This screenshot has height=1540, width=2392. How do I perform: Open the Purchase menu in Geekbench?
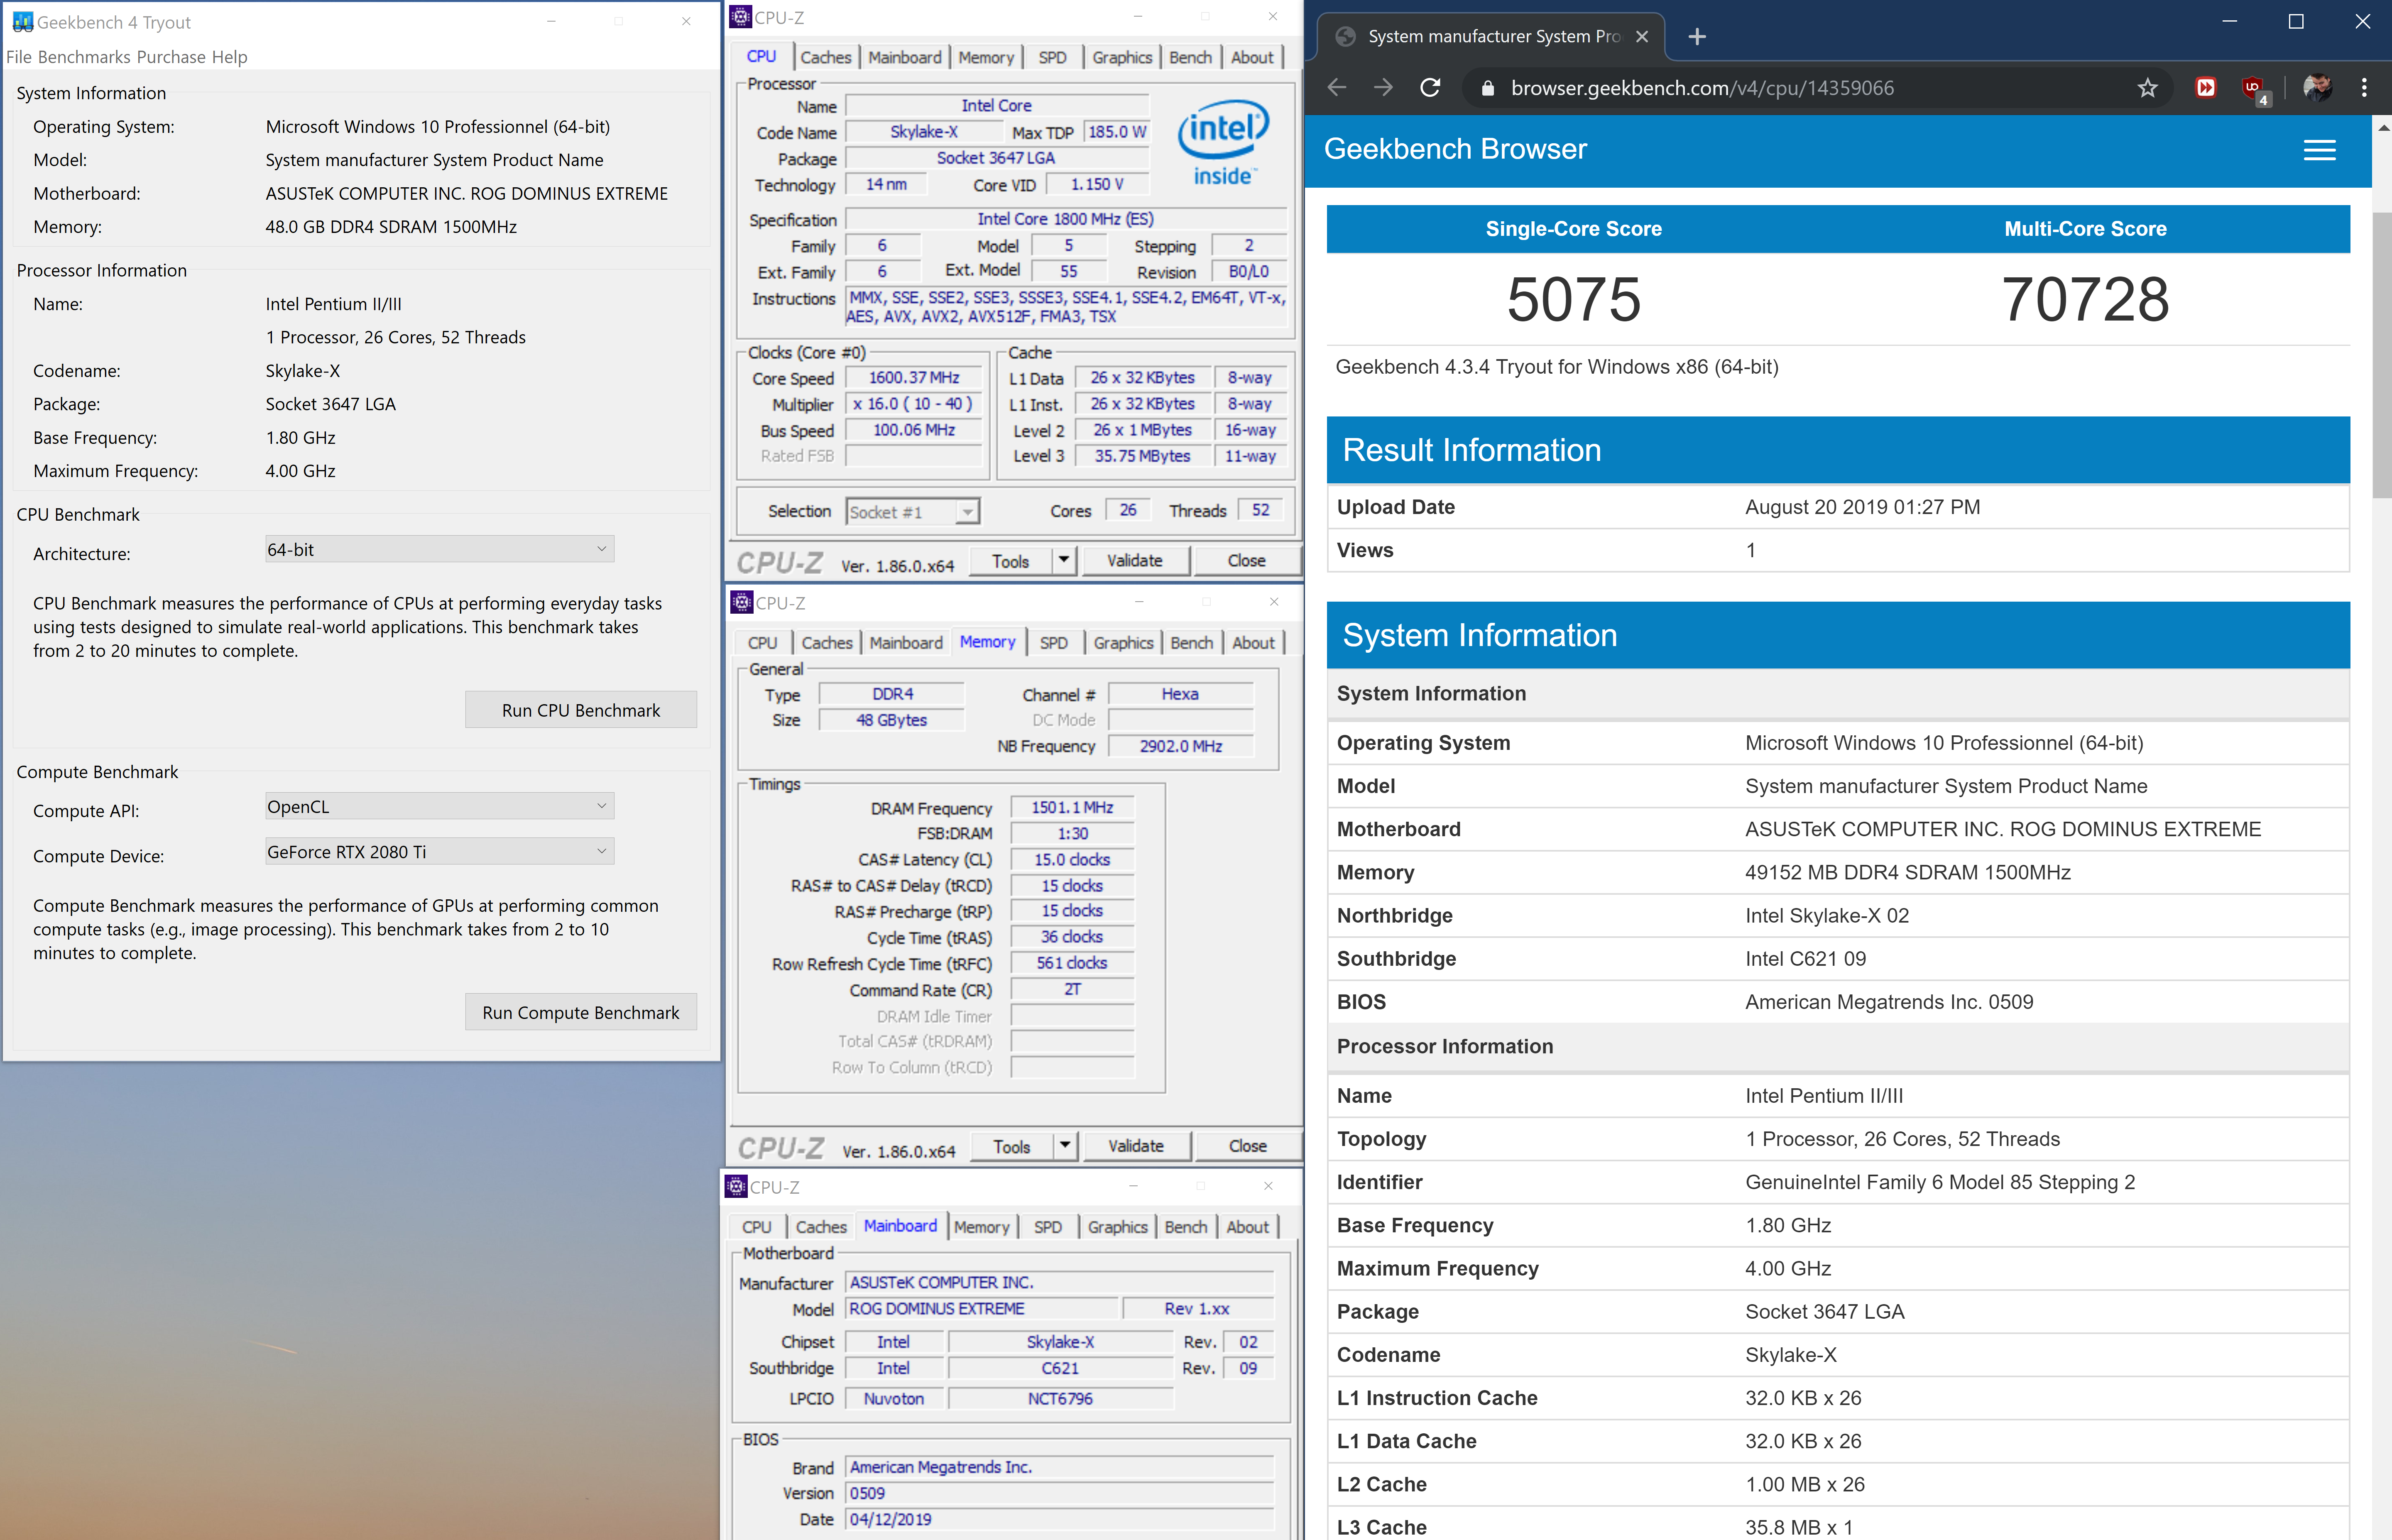click(x=171, y=57)
